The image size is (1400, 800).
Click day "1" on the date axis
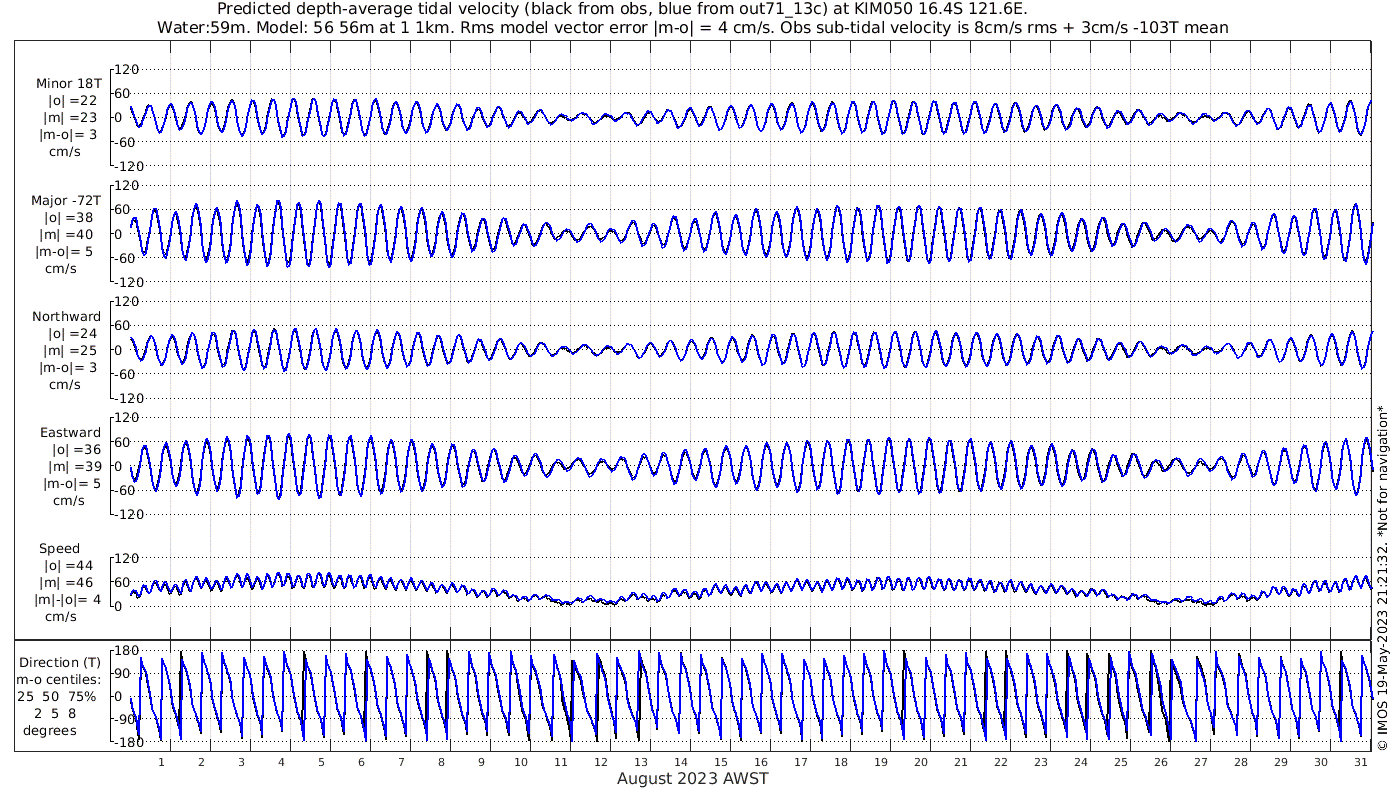161,762
